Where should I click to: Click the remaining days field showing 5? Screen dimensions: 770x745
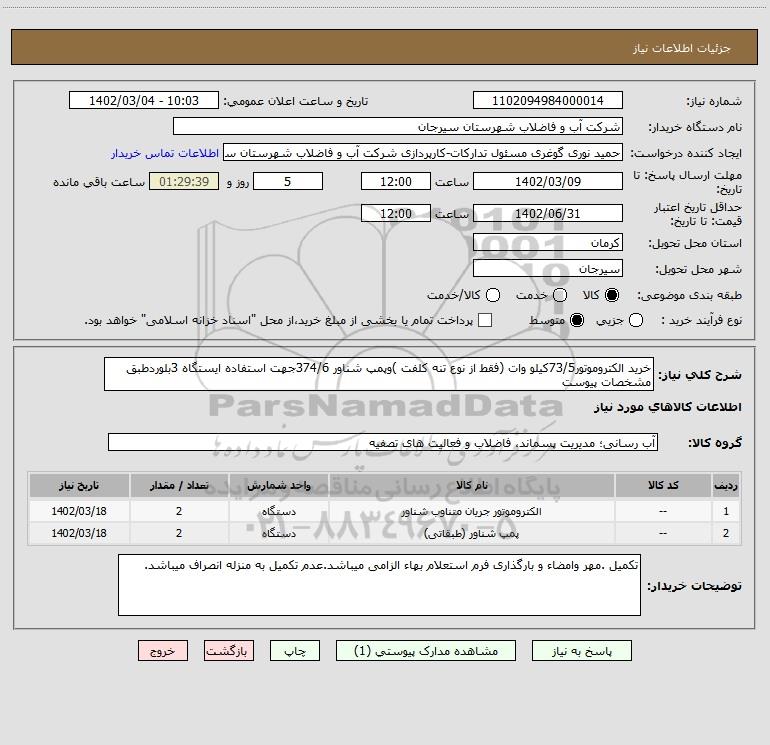(288, 181)
